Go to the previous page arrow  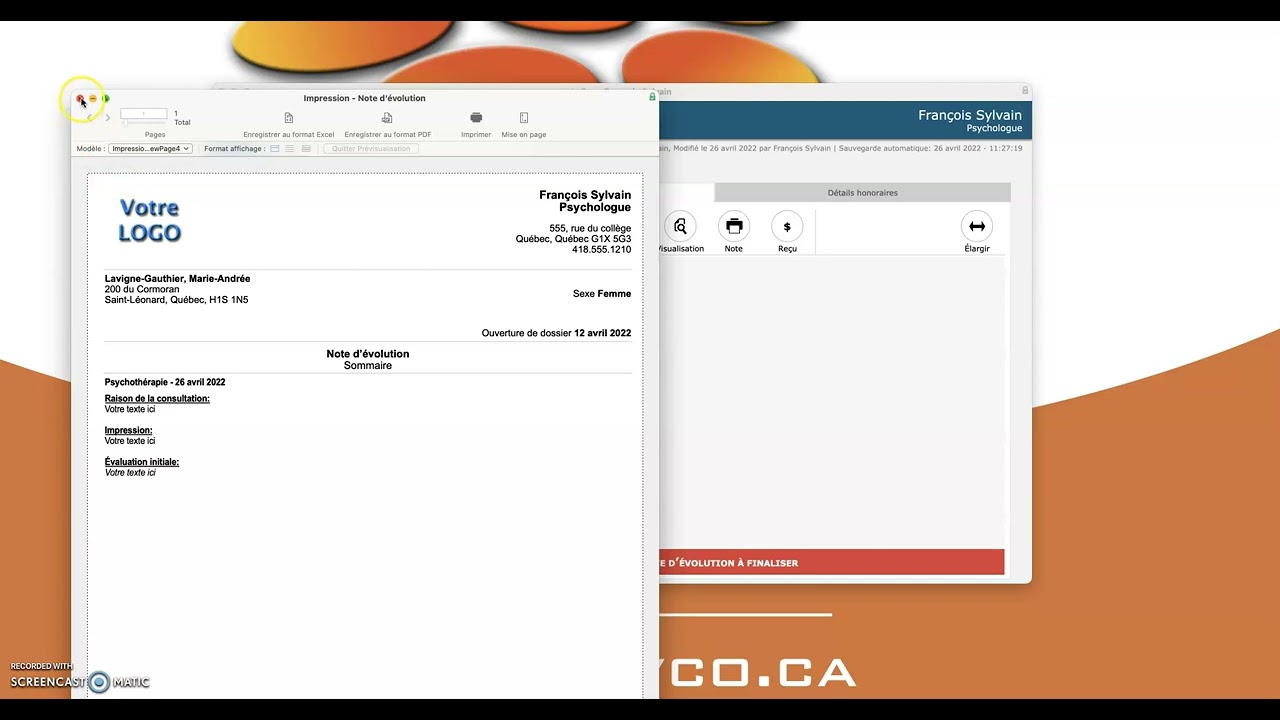click(x=89, y=117)
